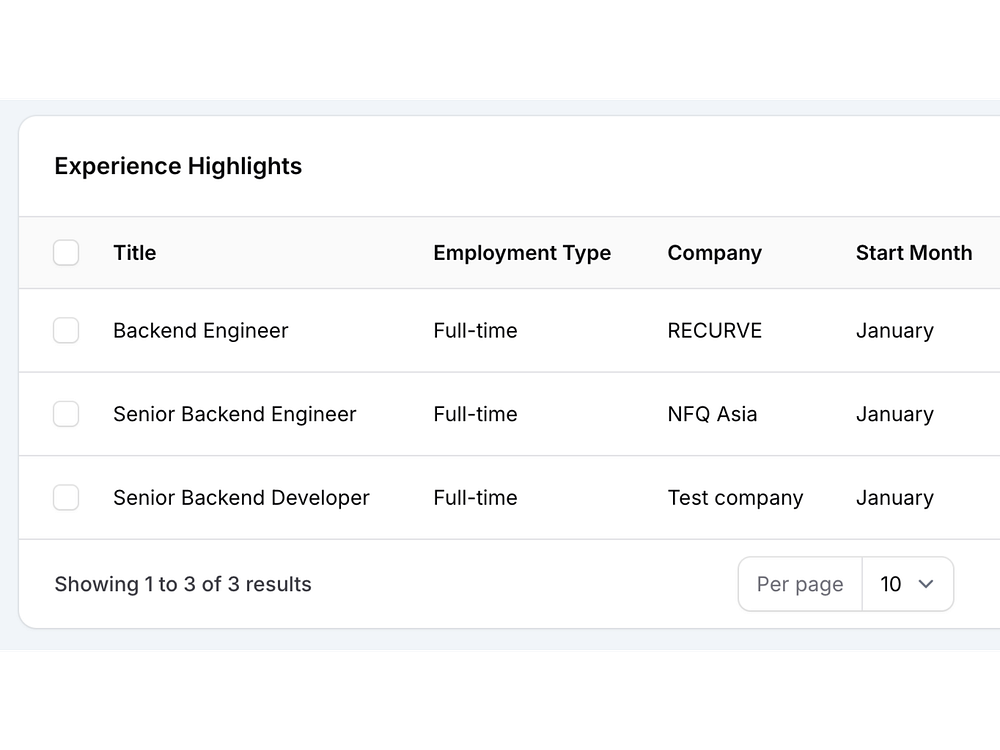Open the Senior Backend Engineer entry
Viewport: 1000px width, 750px height.
pyautogui.click(x=234, y=414)
